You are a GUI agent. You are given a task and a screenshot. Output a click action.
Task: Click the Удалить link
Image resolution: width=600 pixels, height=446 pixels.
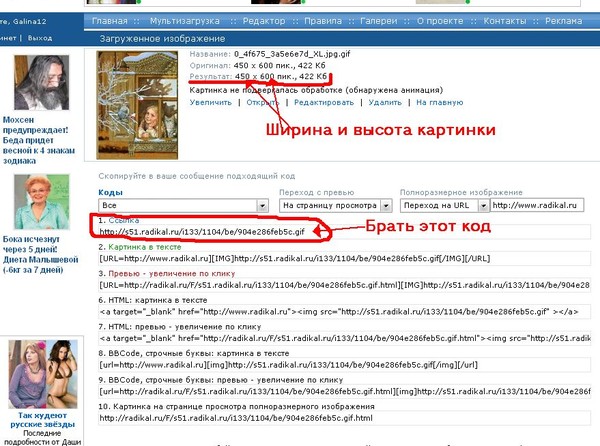coord(385,103)
